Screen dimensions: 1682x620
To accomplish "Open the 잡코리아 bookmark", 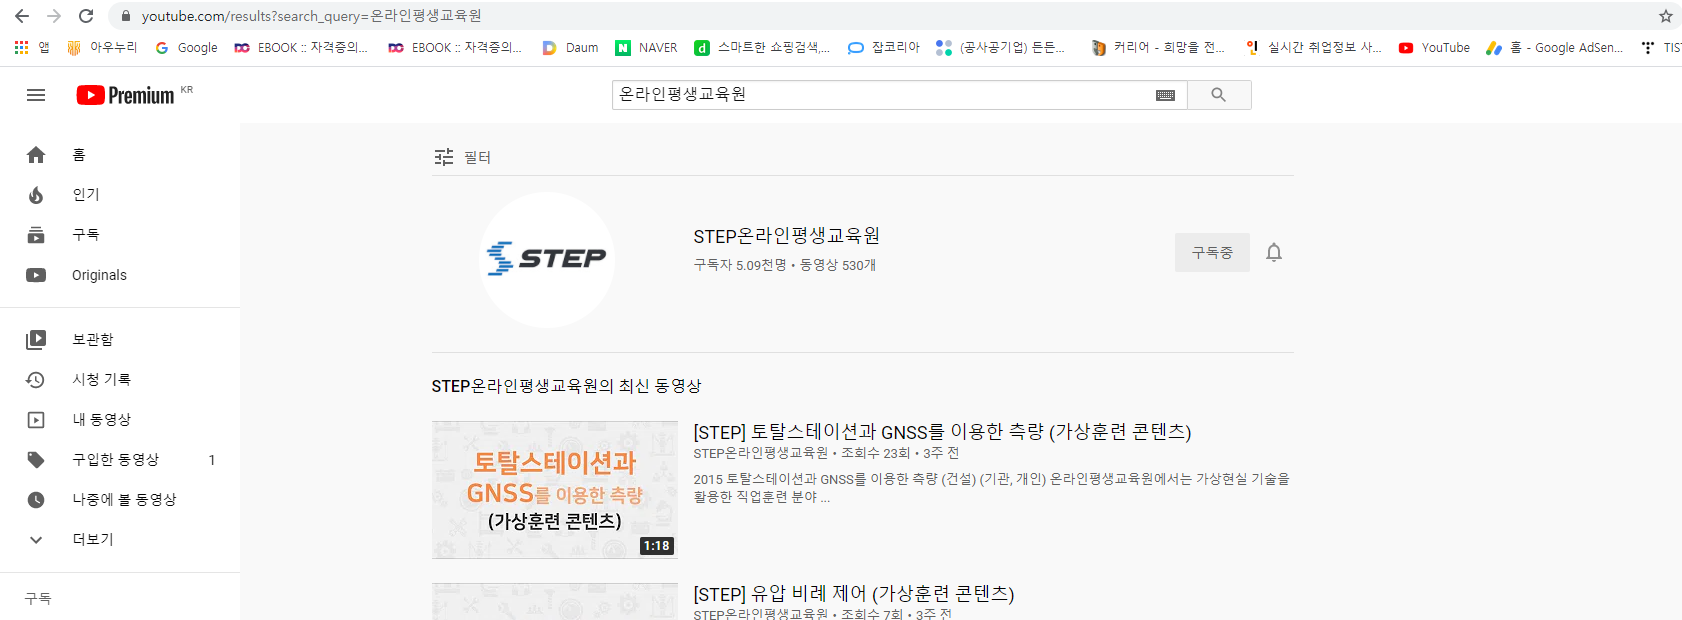I will click(884, 47).
